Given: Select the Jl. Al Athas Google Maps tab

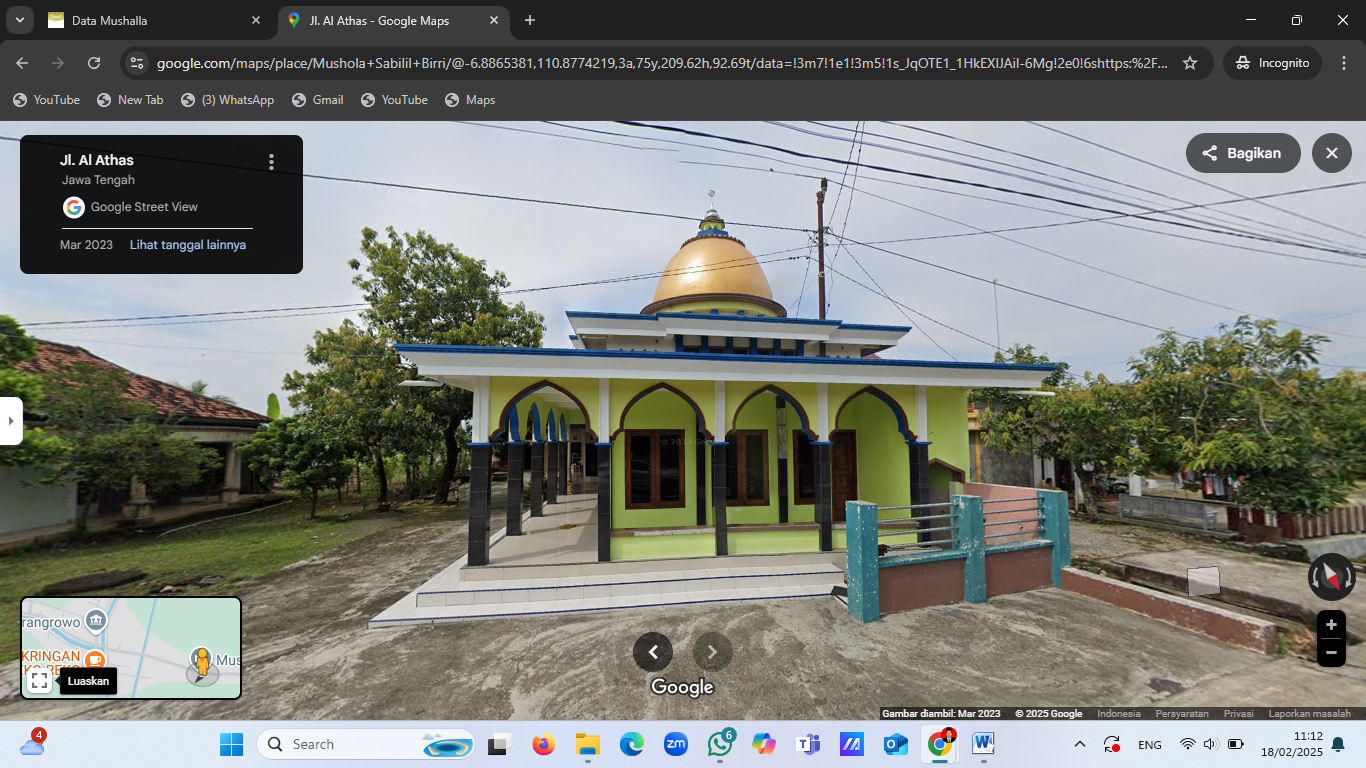Looking at the screenshot, I should (391, 20).
